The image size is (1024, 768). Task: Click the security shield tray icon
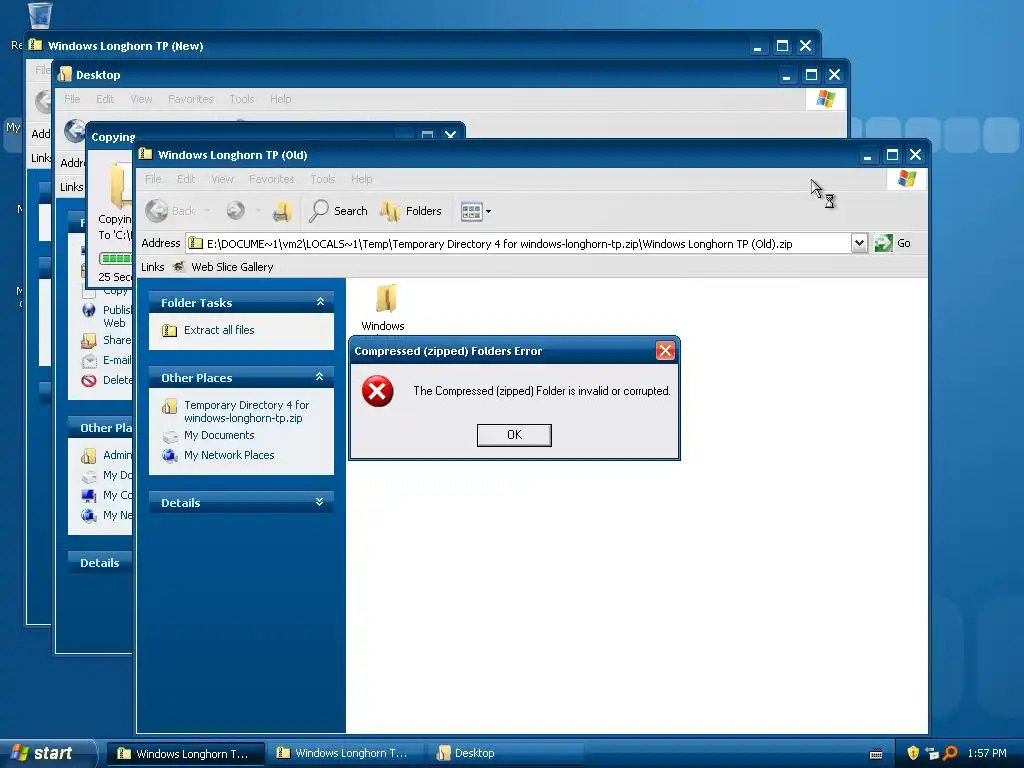point(913,753)
